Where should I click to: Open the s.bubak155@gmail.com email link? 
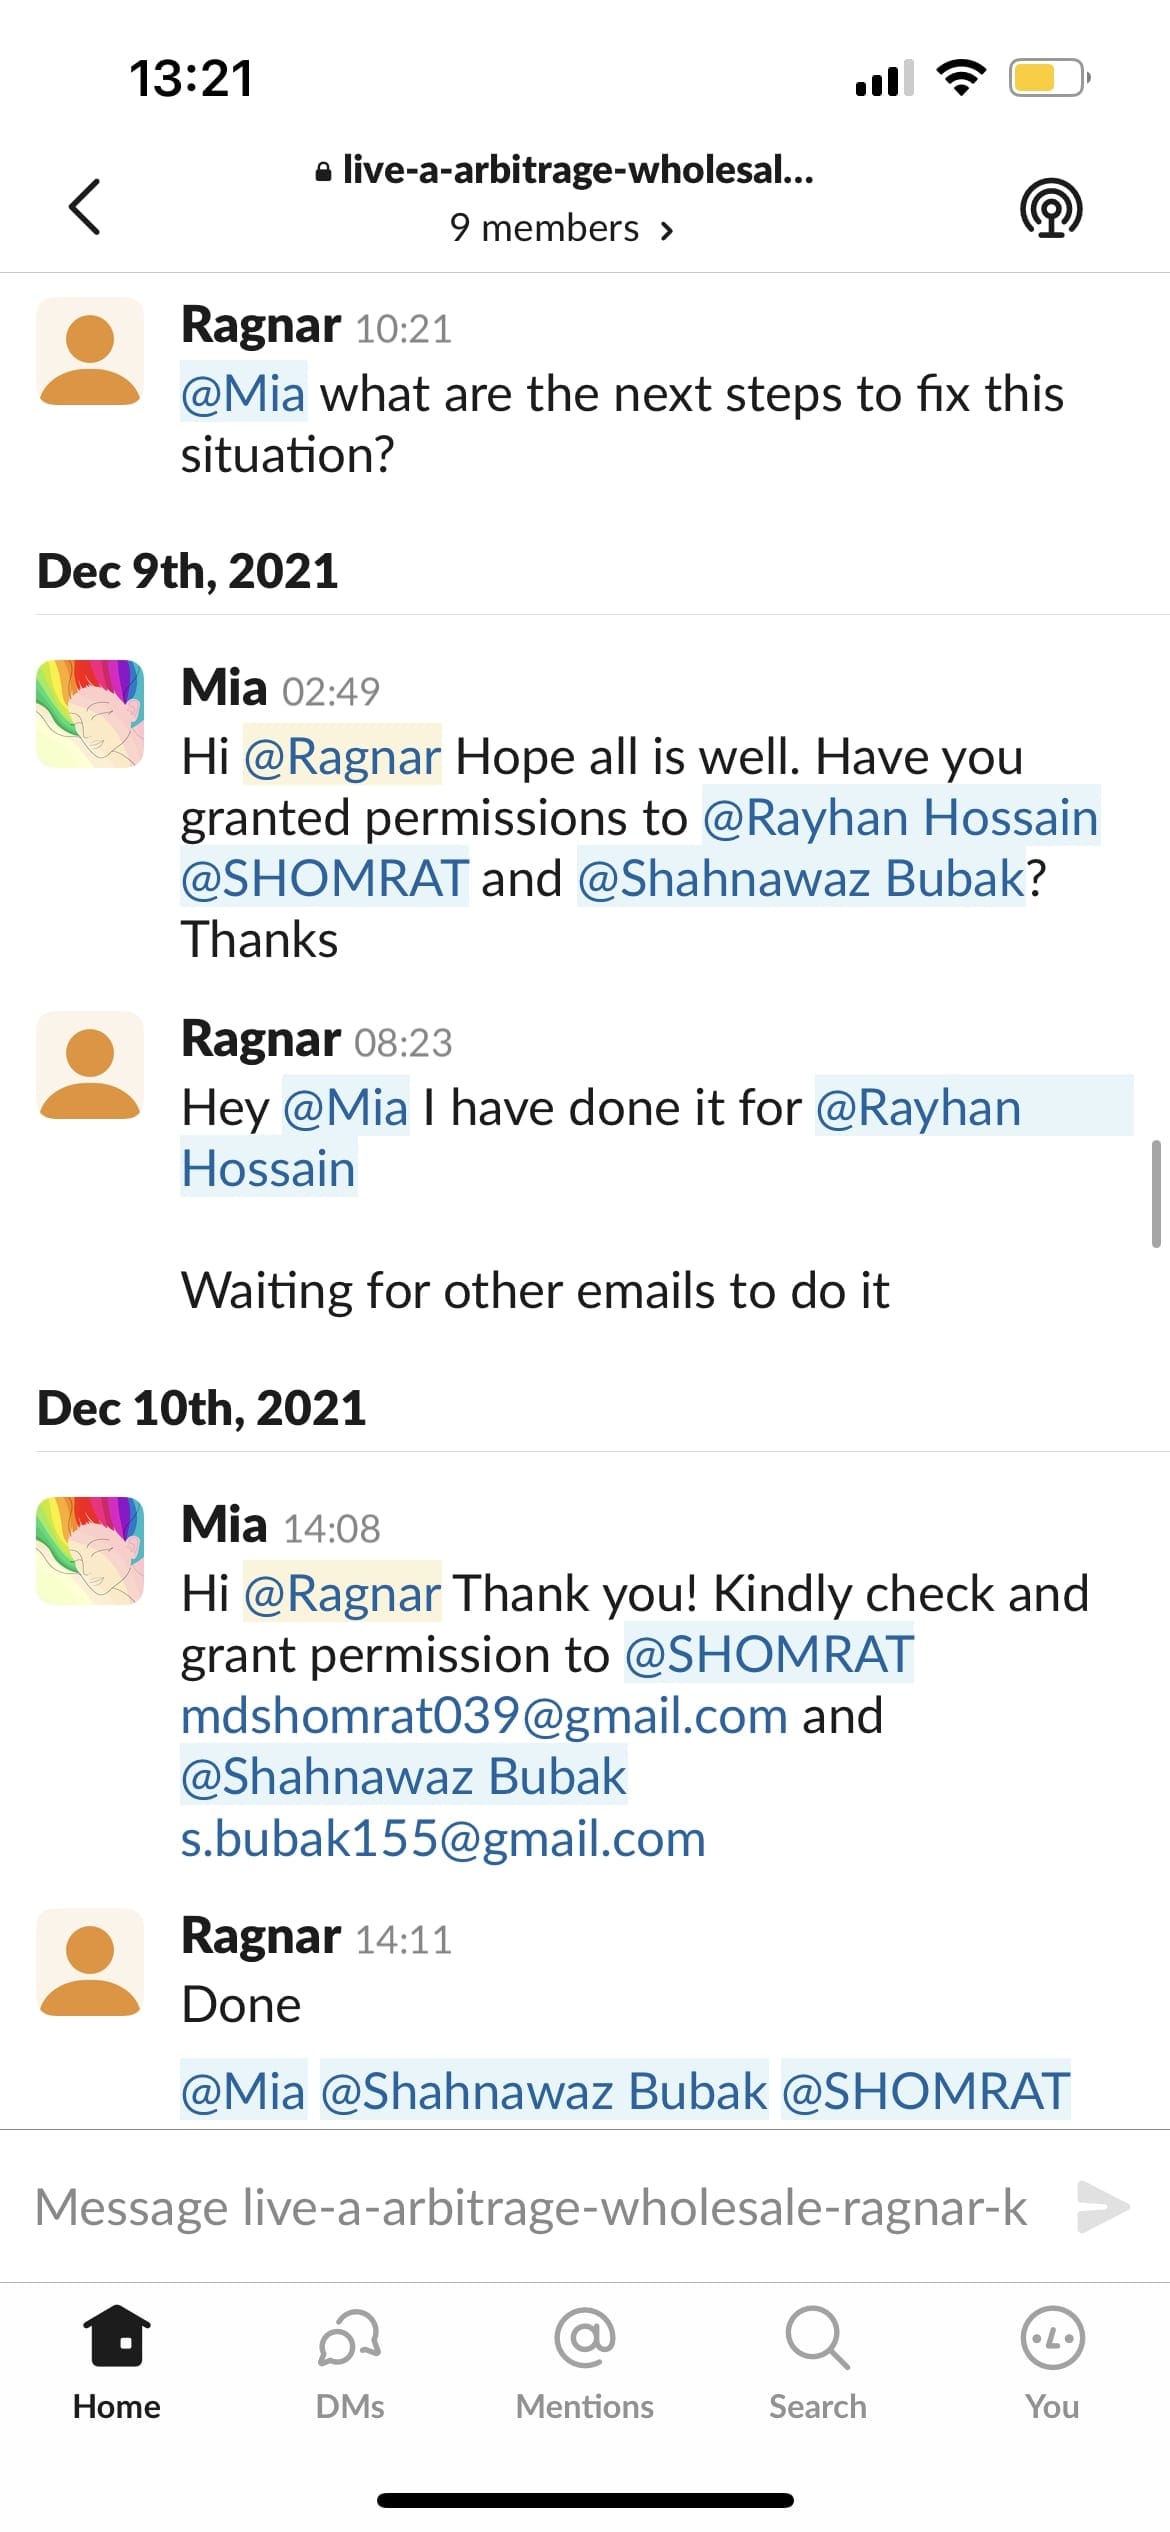(443, 1838)
